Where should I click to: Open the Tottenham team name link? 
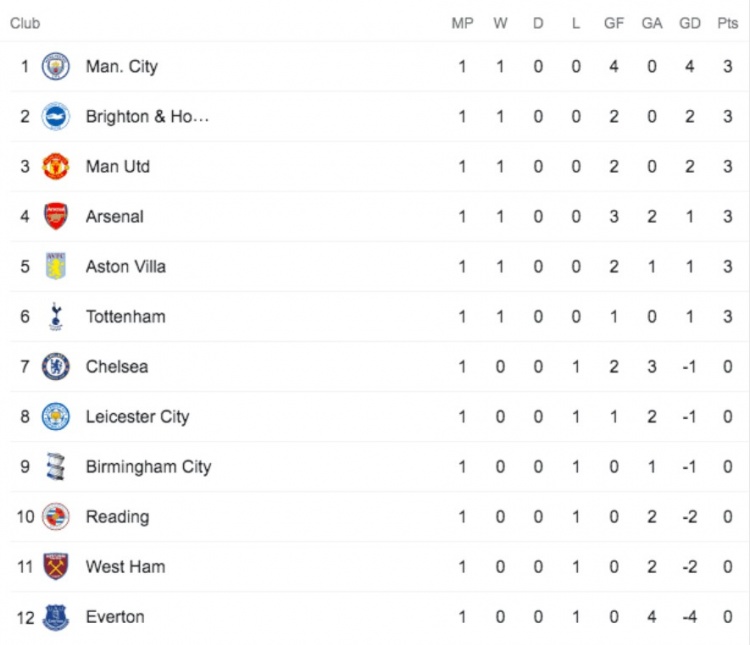coord(126,317)
